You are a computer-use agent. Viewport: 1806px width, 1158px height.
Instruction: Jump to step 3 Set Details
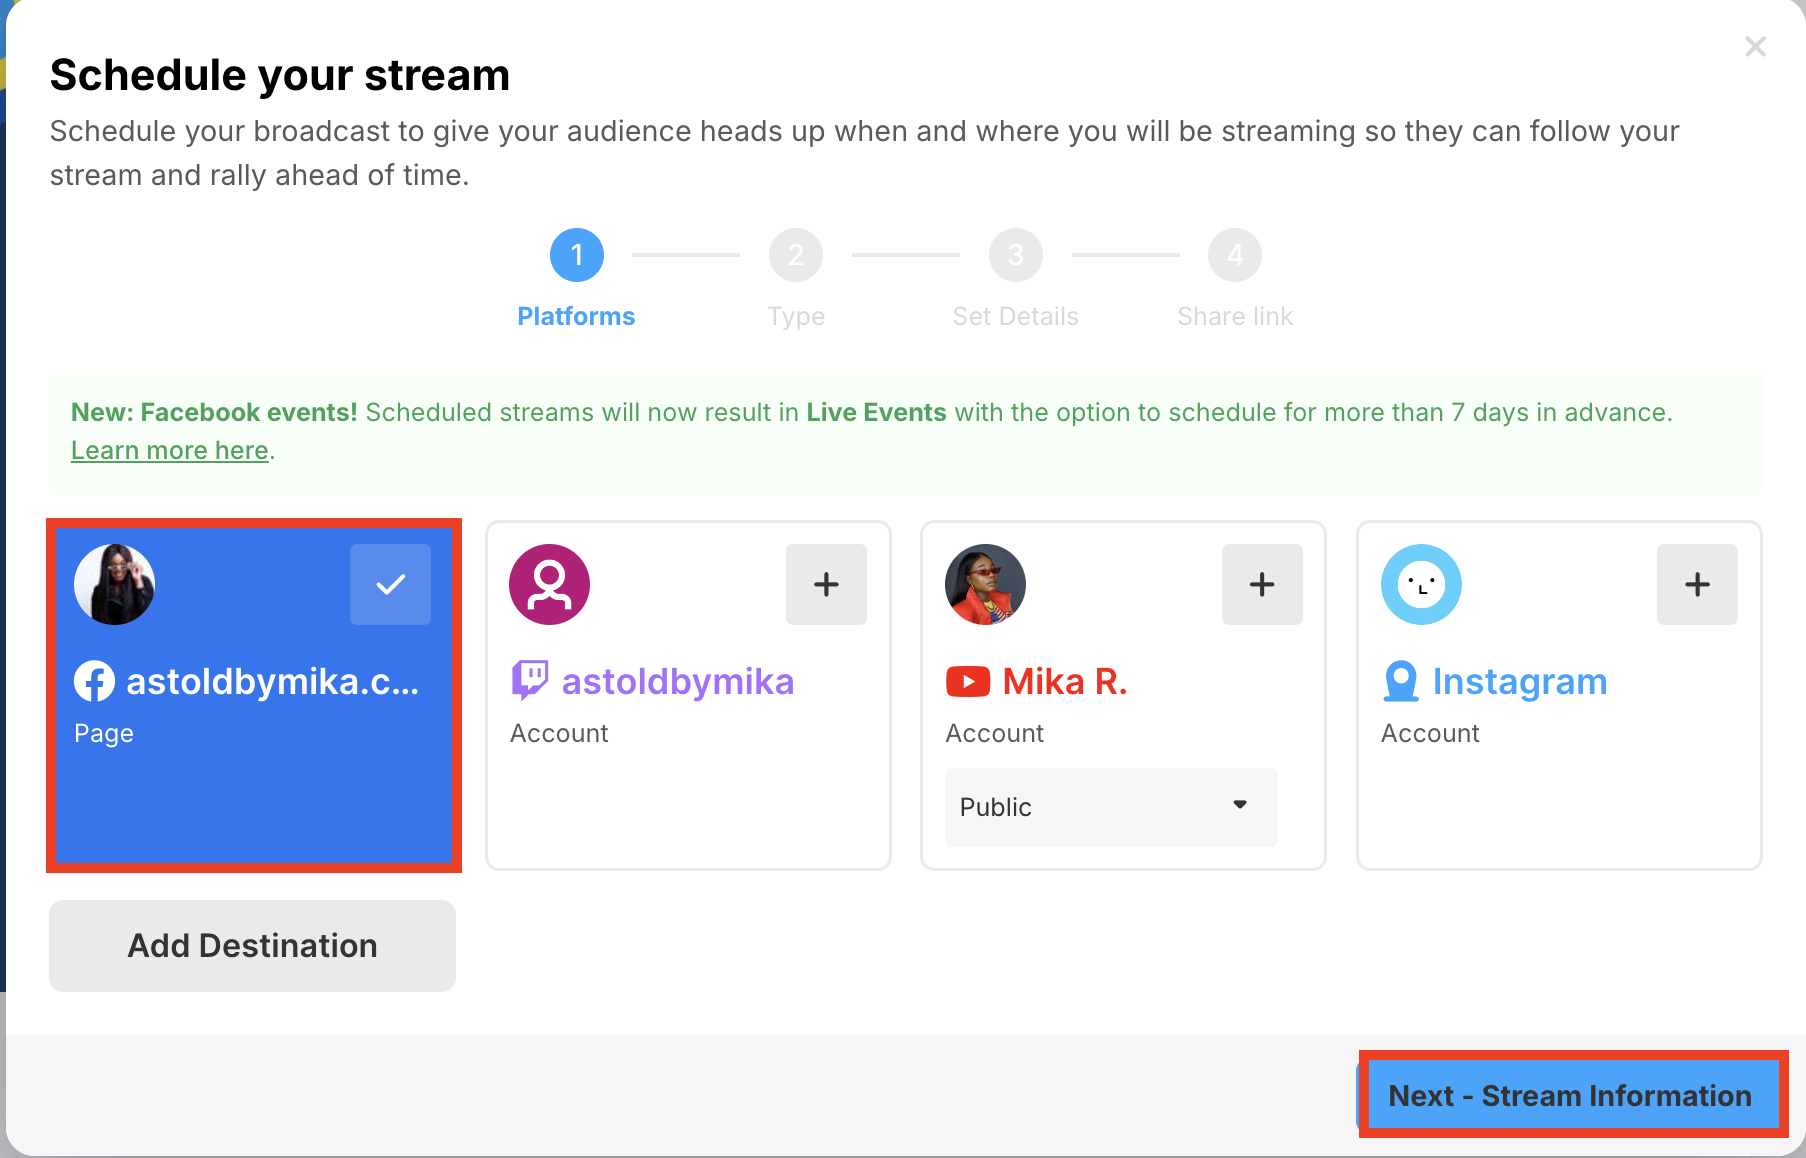pos(1015,256)
